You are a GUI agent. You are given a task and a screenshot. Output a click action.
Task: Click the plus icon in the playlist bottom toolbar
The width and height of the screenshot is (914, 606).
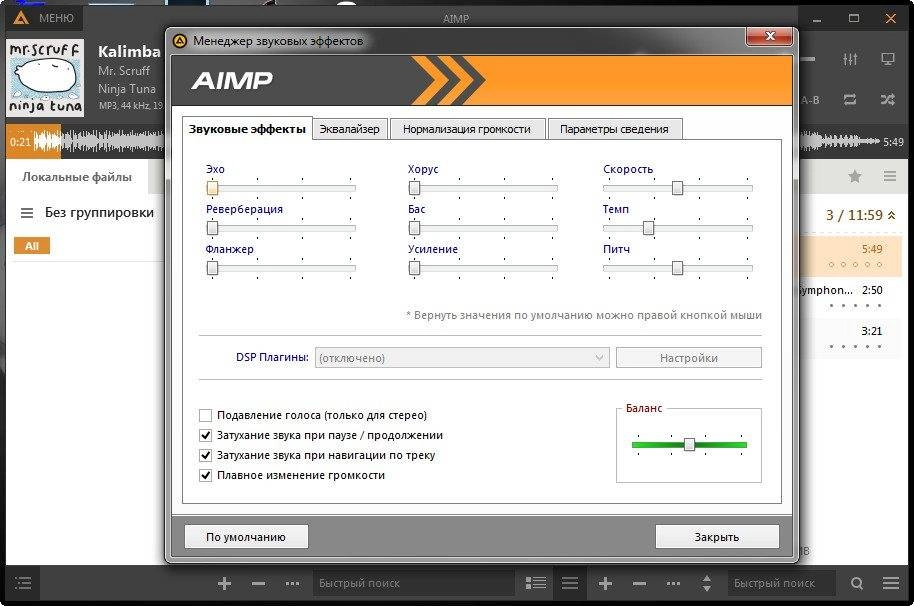tap(605, 583)
